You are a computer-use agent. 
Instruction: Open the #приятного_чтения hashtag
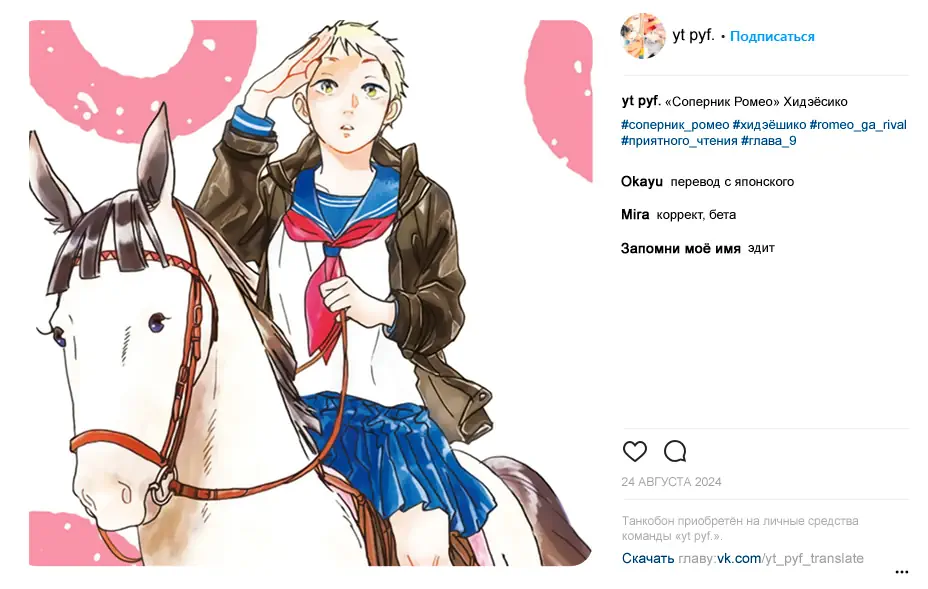click(679, 141)
